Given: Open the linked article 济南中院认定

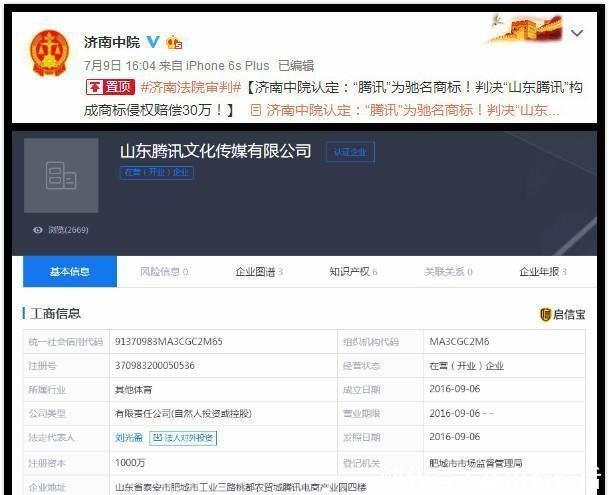Looking at the screenshot, I should tap(404, 110).
